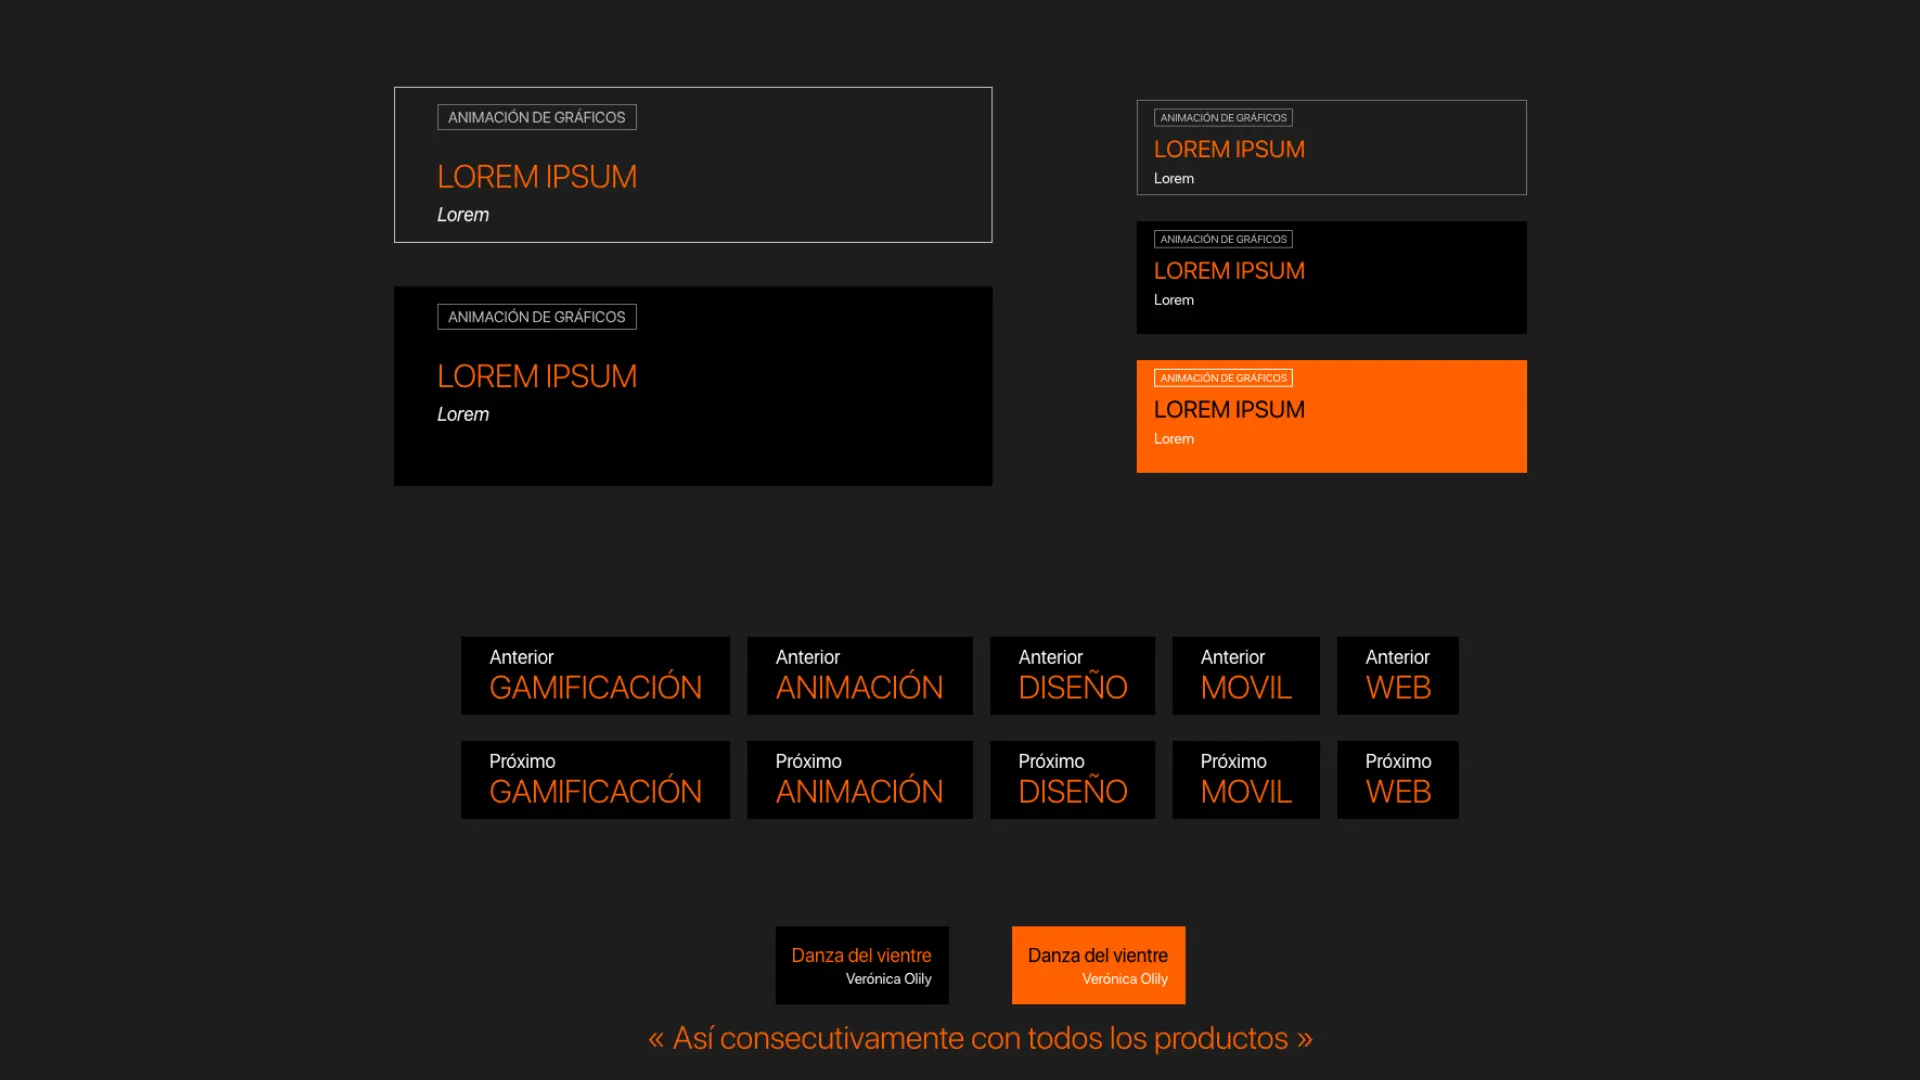Click LOREM IPSUM title in large black card

coord(537,377)
